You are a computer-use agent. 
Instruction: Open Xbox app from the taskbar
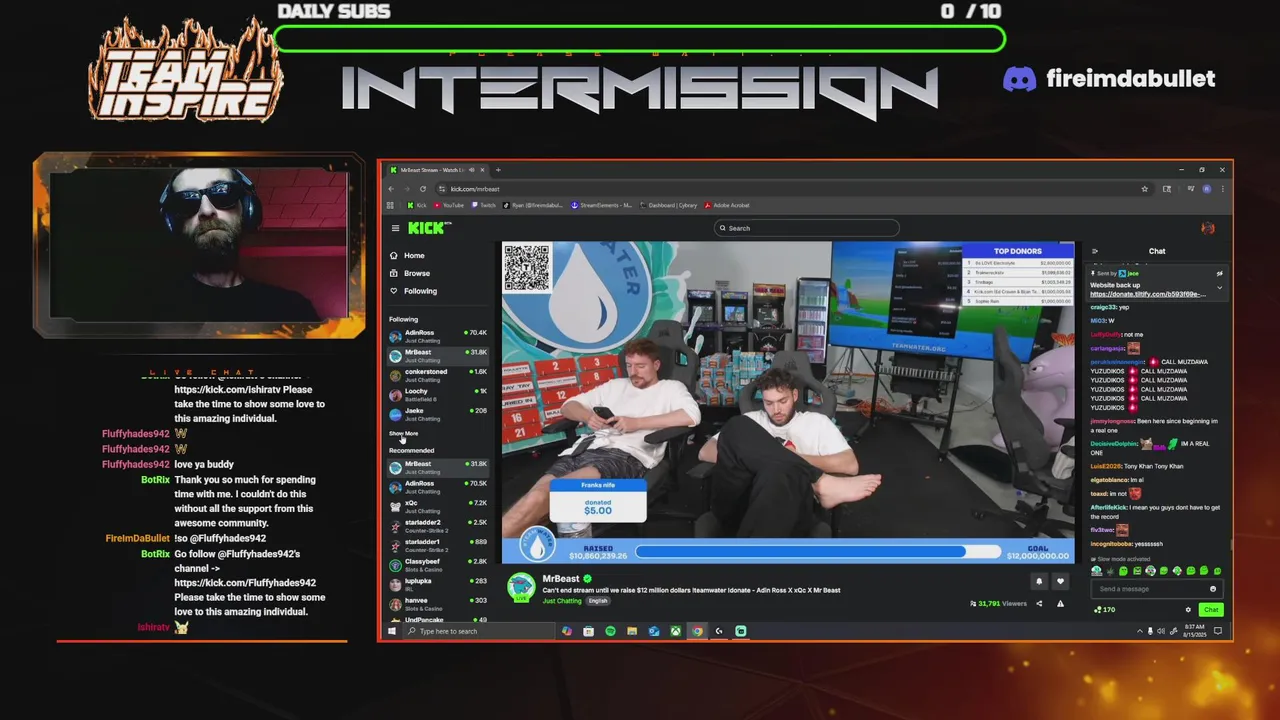tap(676, 631)
